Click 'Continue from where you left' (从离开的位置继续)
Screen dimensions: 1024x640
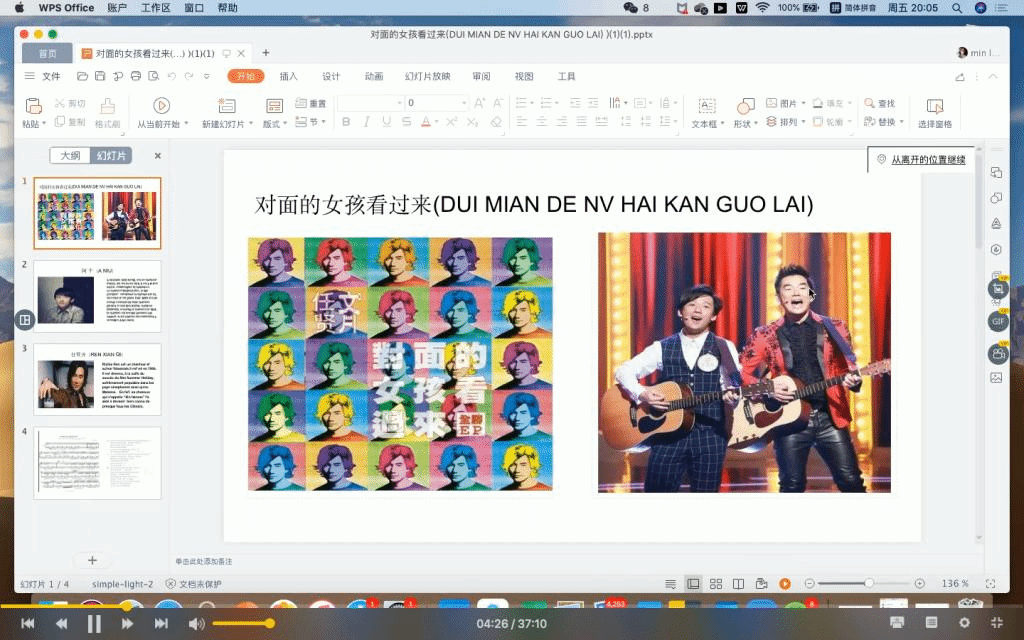[928, 159]
